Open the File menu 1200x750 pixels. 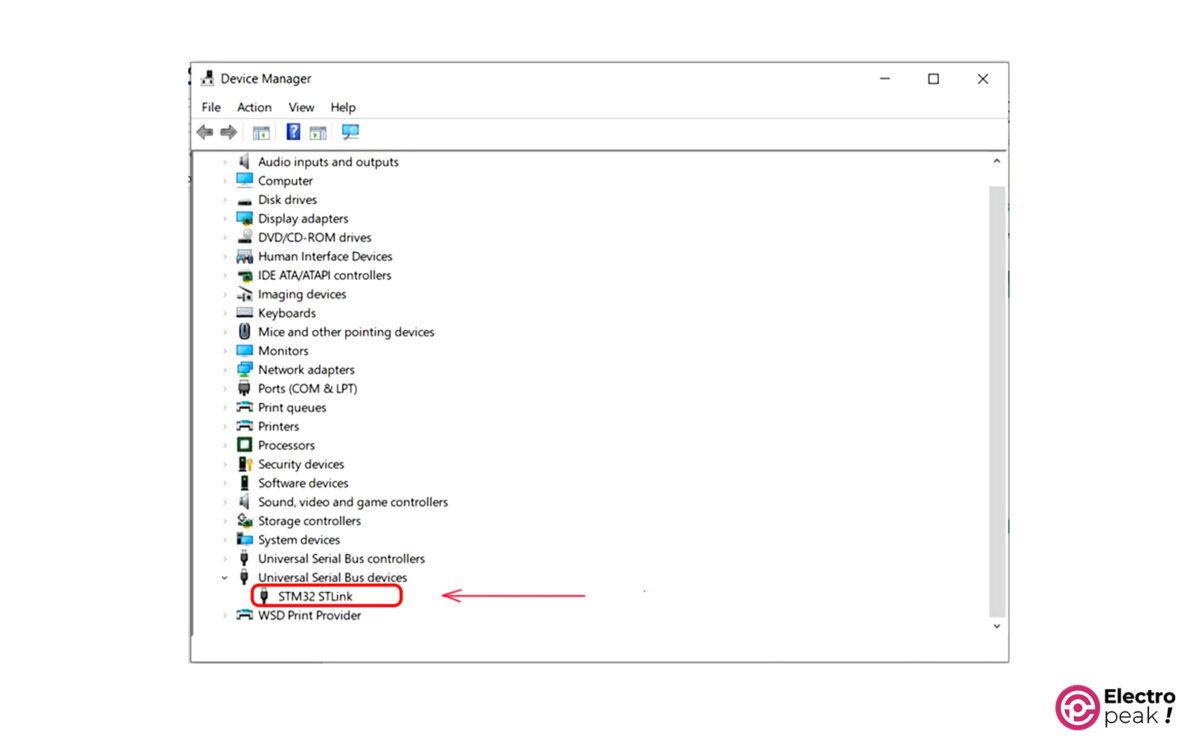pos(211,107)
